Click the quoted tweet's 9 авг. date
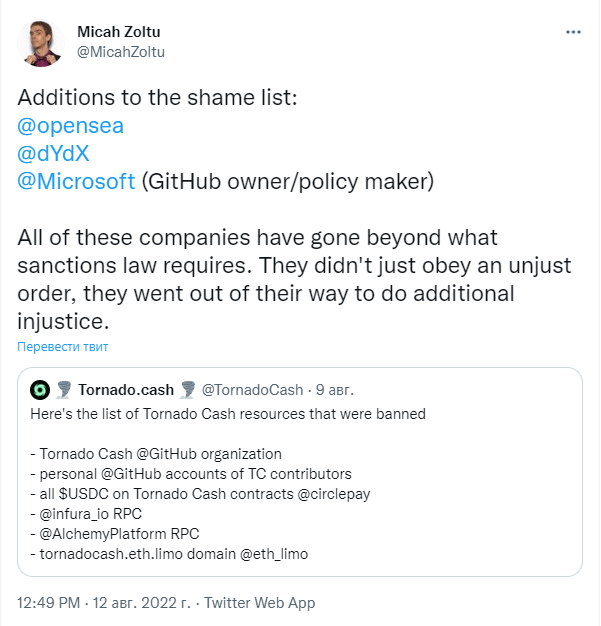The image size is (601, 626). 335,389
